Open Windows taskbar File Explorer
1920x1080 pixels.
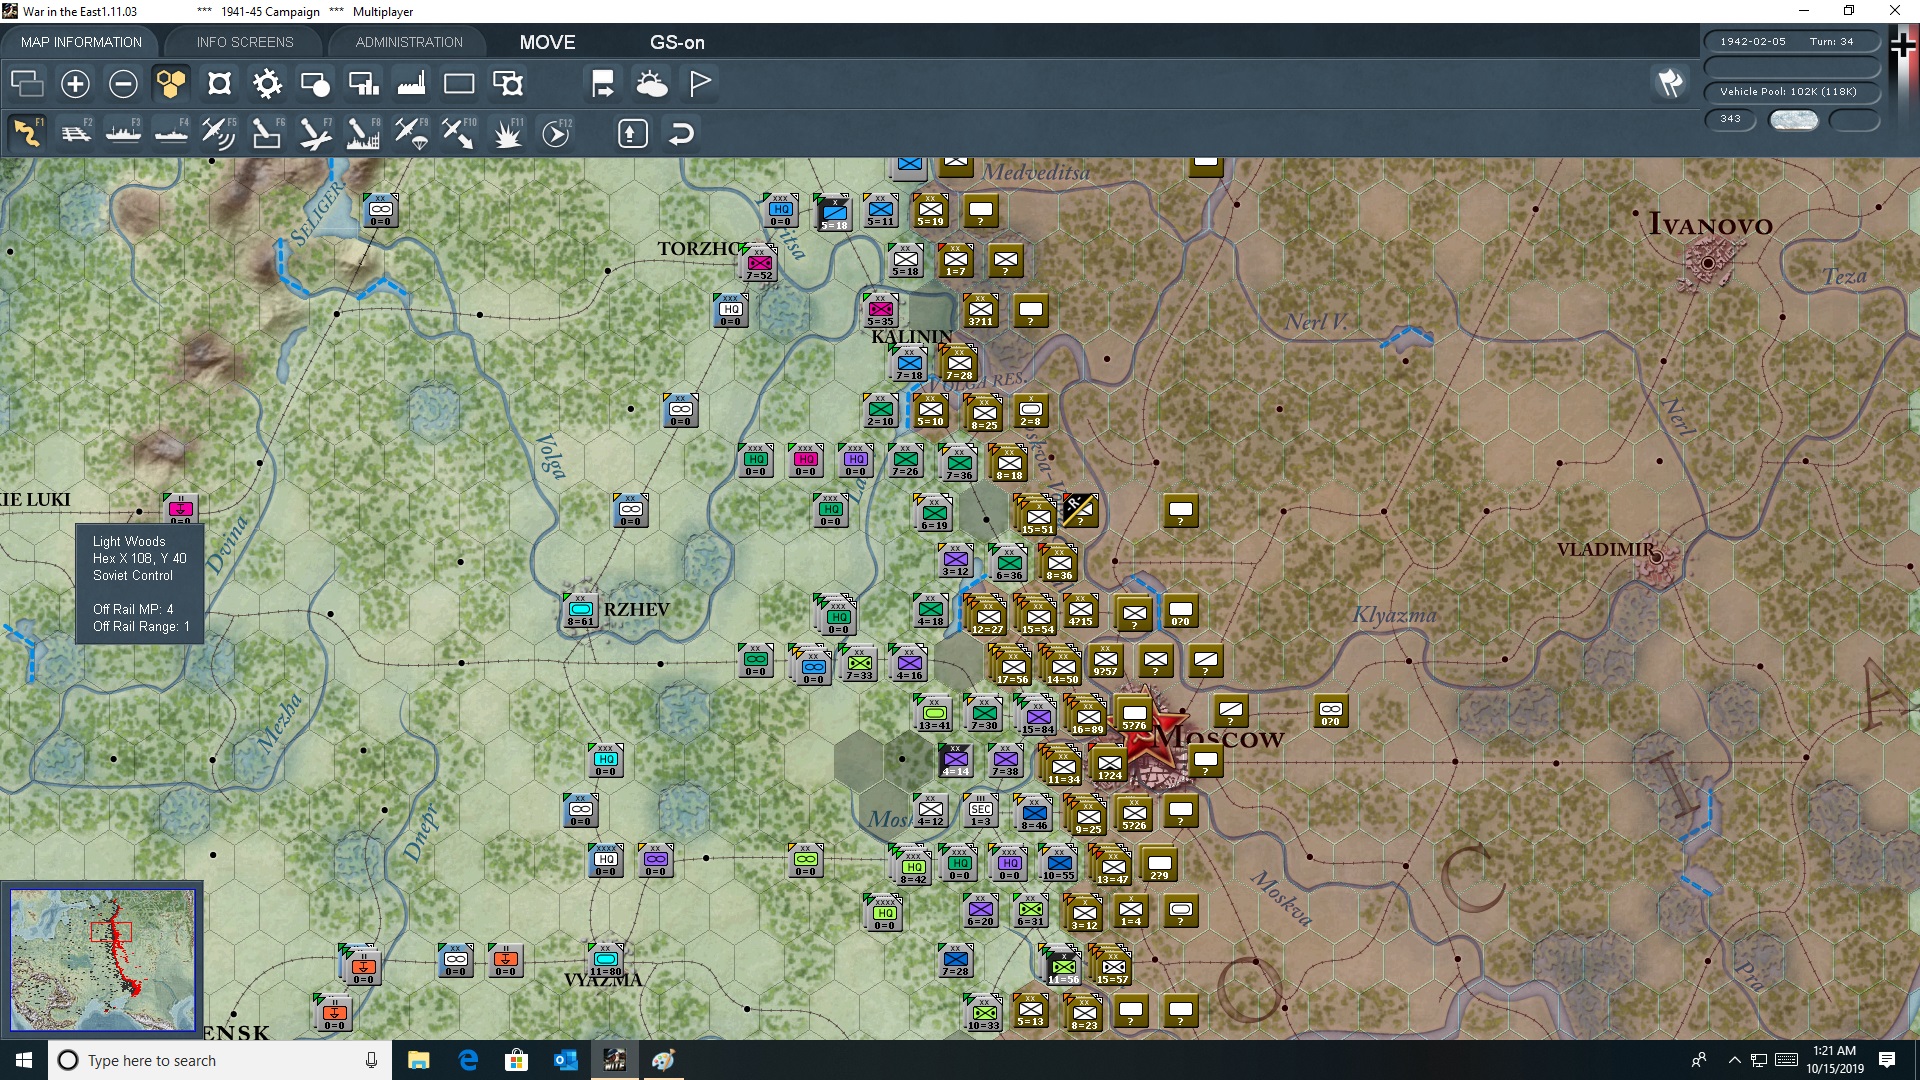418,1060
